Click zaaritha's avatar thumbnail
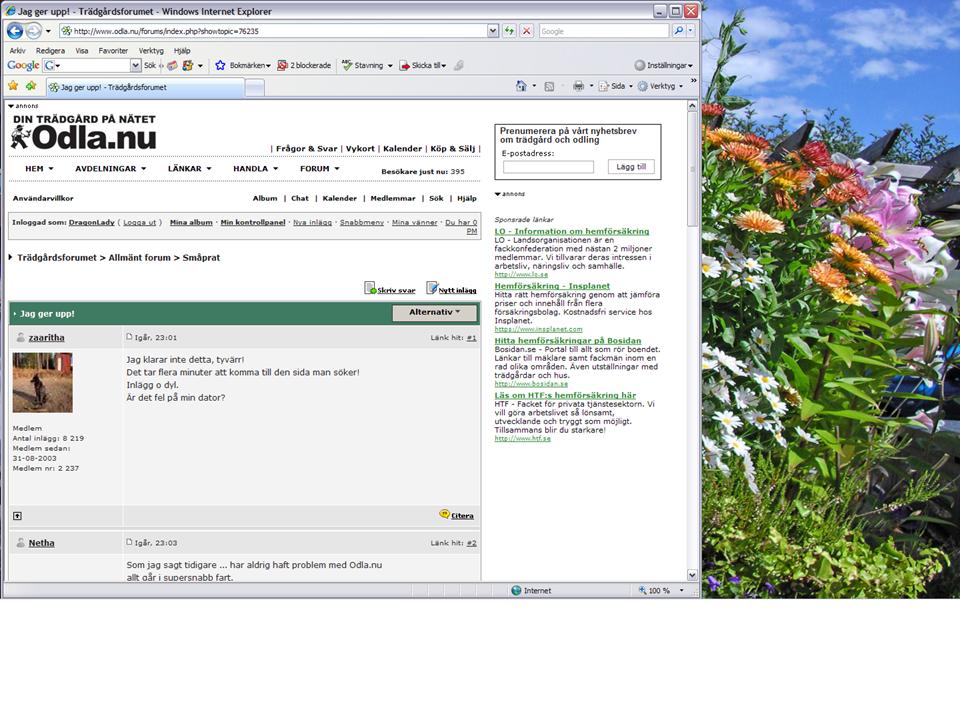The image size is (960, 720). (42, 382)
